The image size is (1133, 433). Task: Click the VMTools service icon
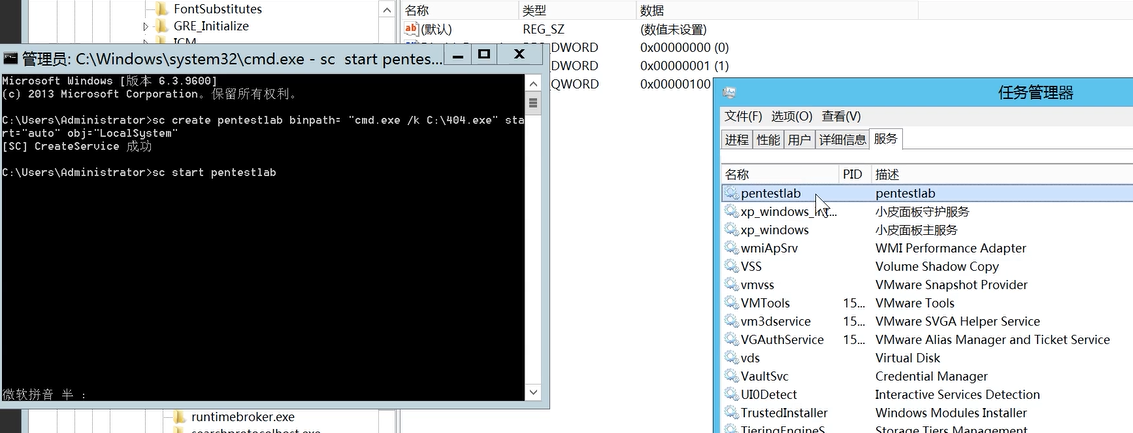[732, 303]
